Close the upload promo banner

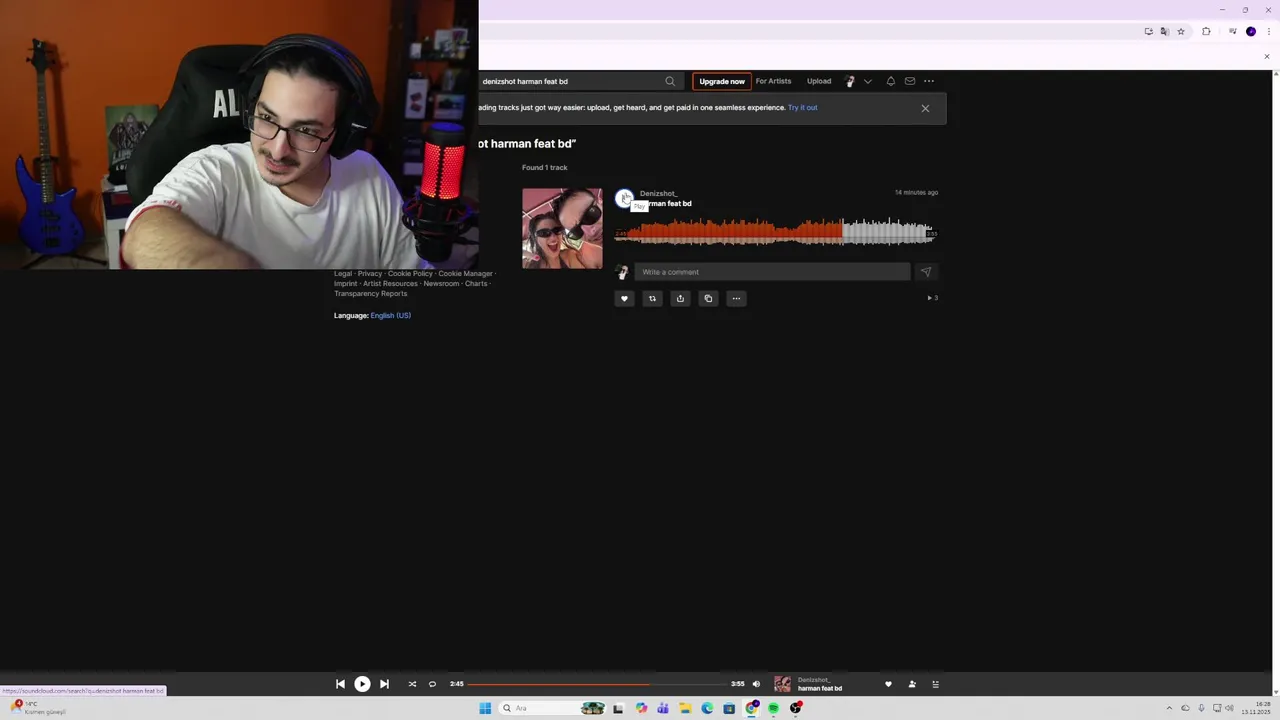point(925,108)
